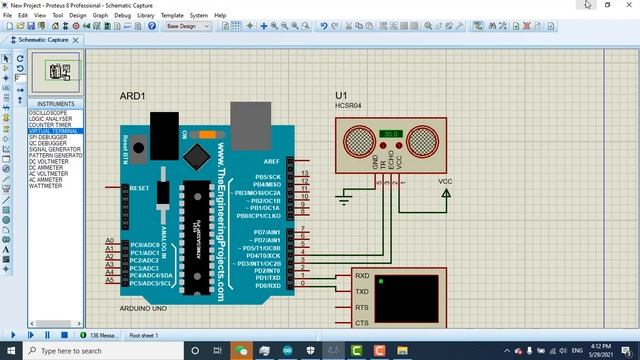
Task: Select the Component Mode tool
Action: [6, 68]
